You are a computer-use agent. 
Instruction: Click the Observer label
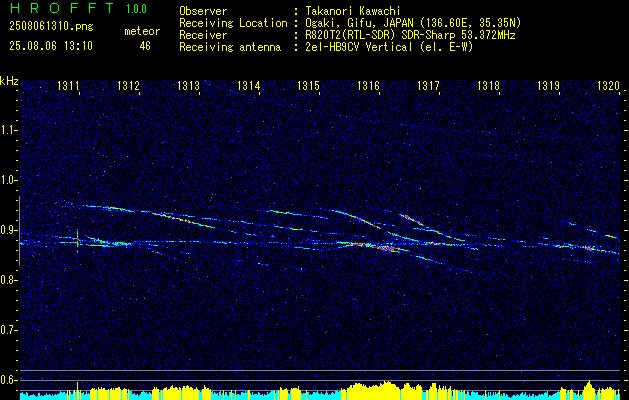(x=203, y=11)
